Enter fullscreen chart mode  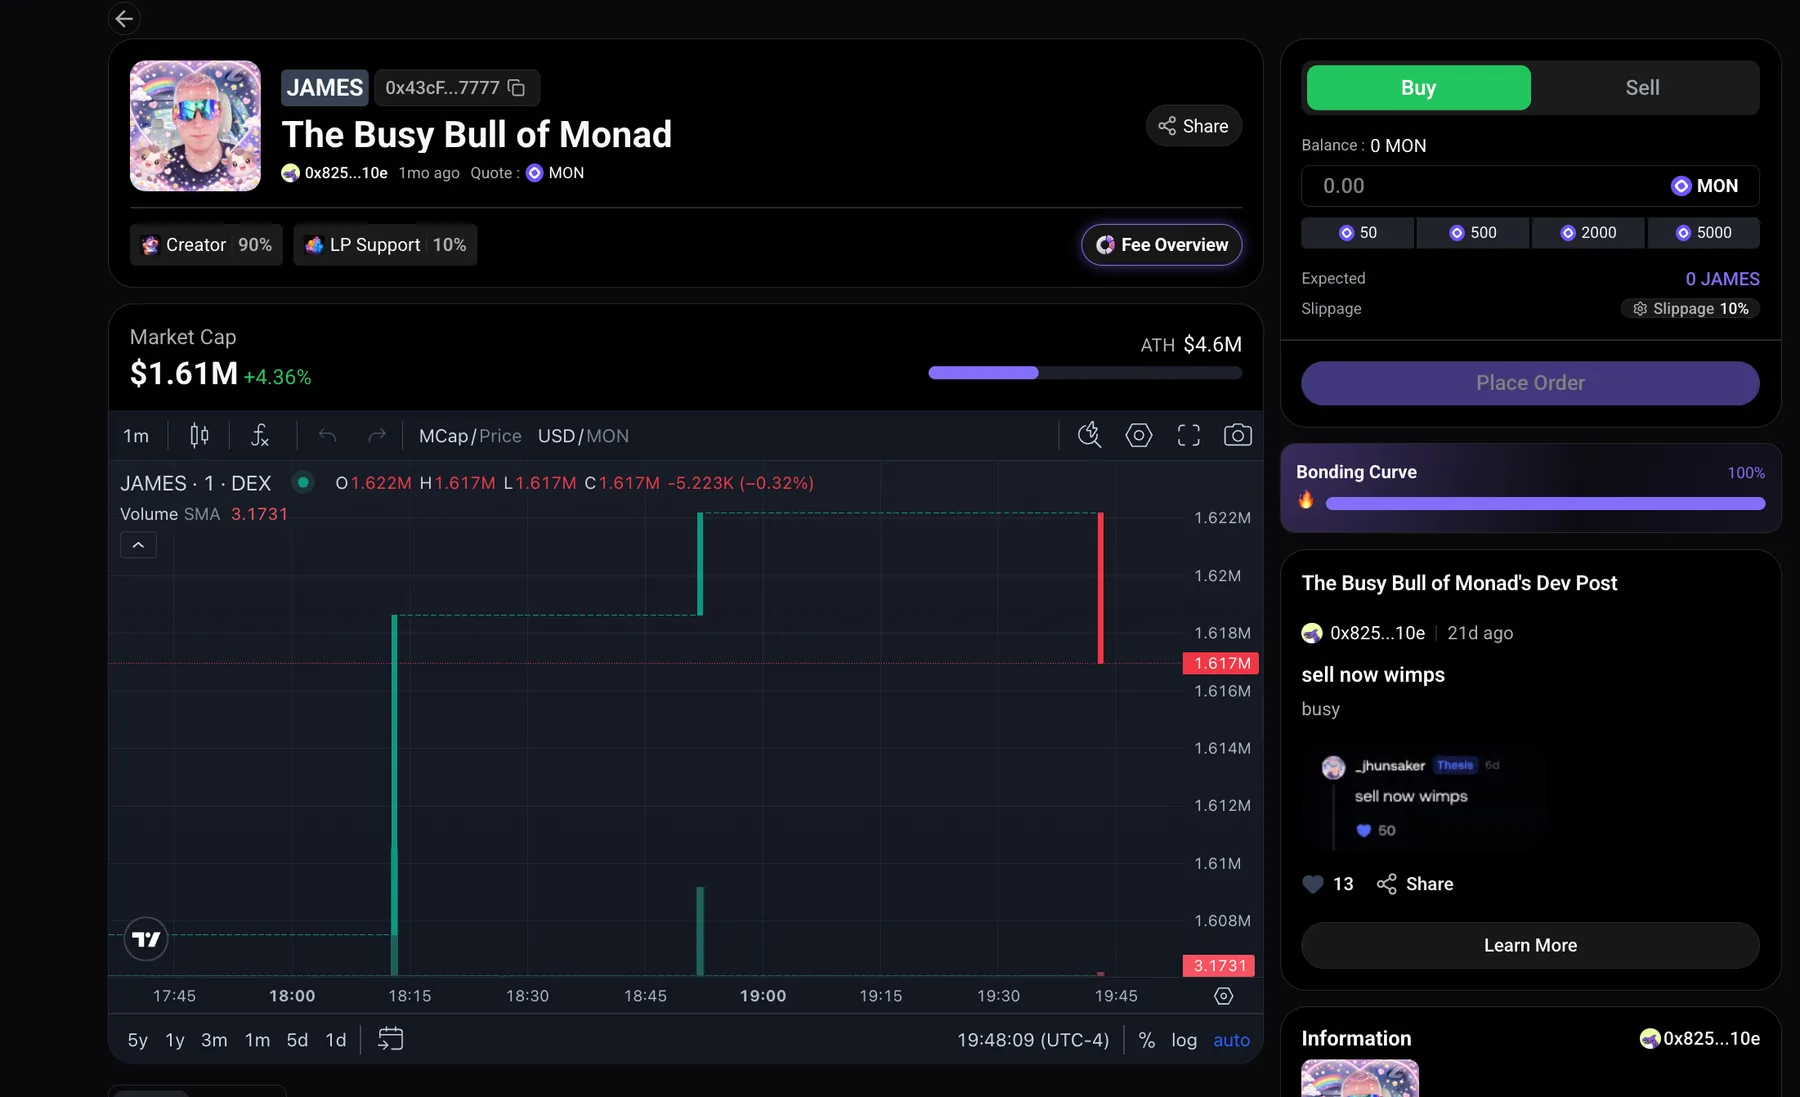click(x=1188, y=435)
